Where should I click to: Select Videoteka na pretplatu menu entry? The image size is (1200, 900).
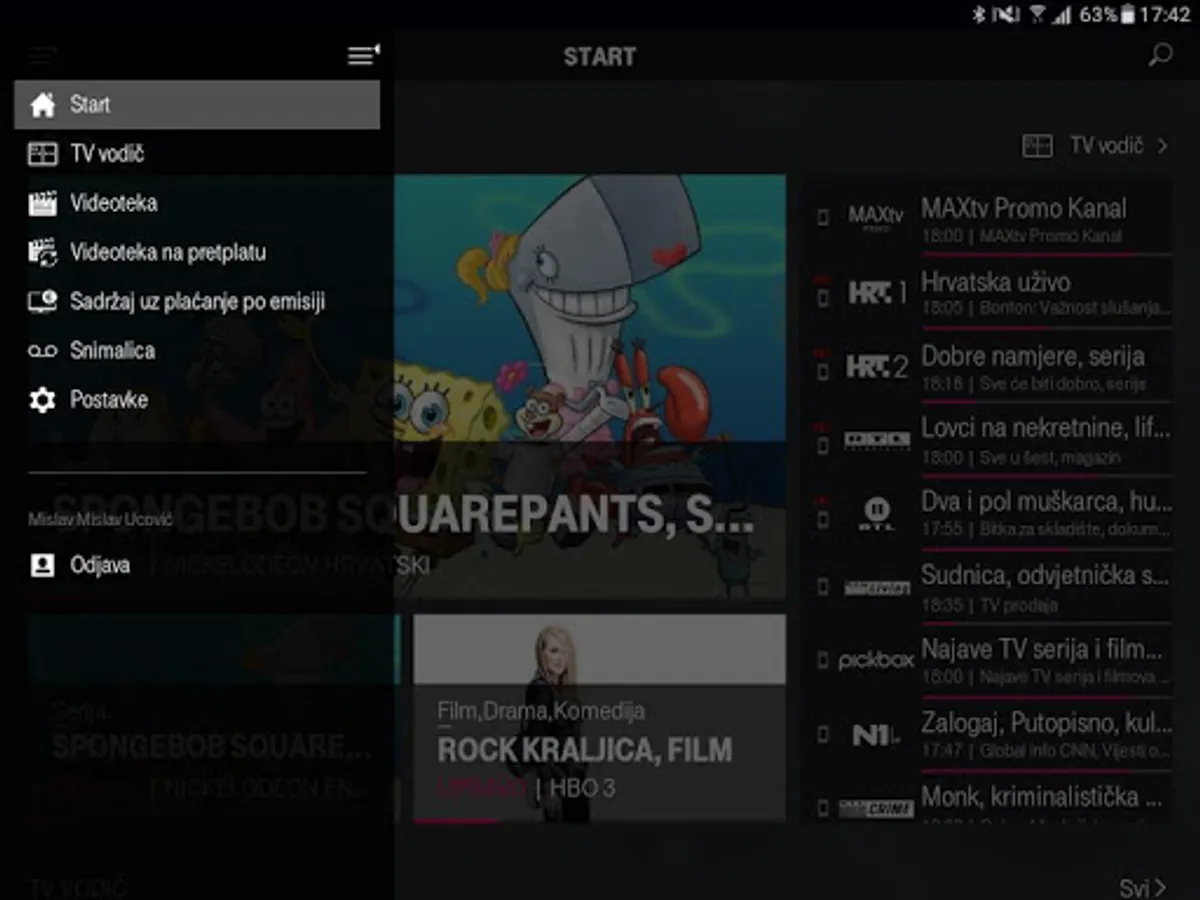[197, 252]
